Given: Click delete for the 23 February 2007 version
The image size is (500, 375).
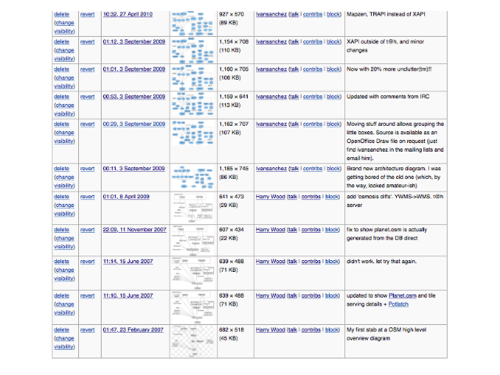Looking at the screenshot, I should pos(62,330).
